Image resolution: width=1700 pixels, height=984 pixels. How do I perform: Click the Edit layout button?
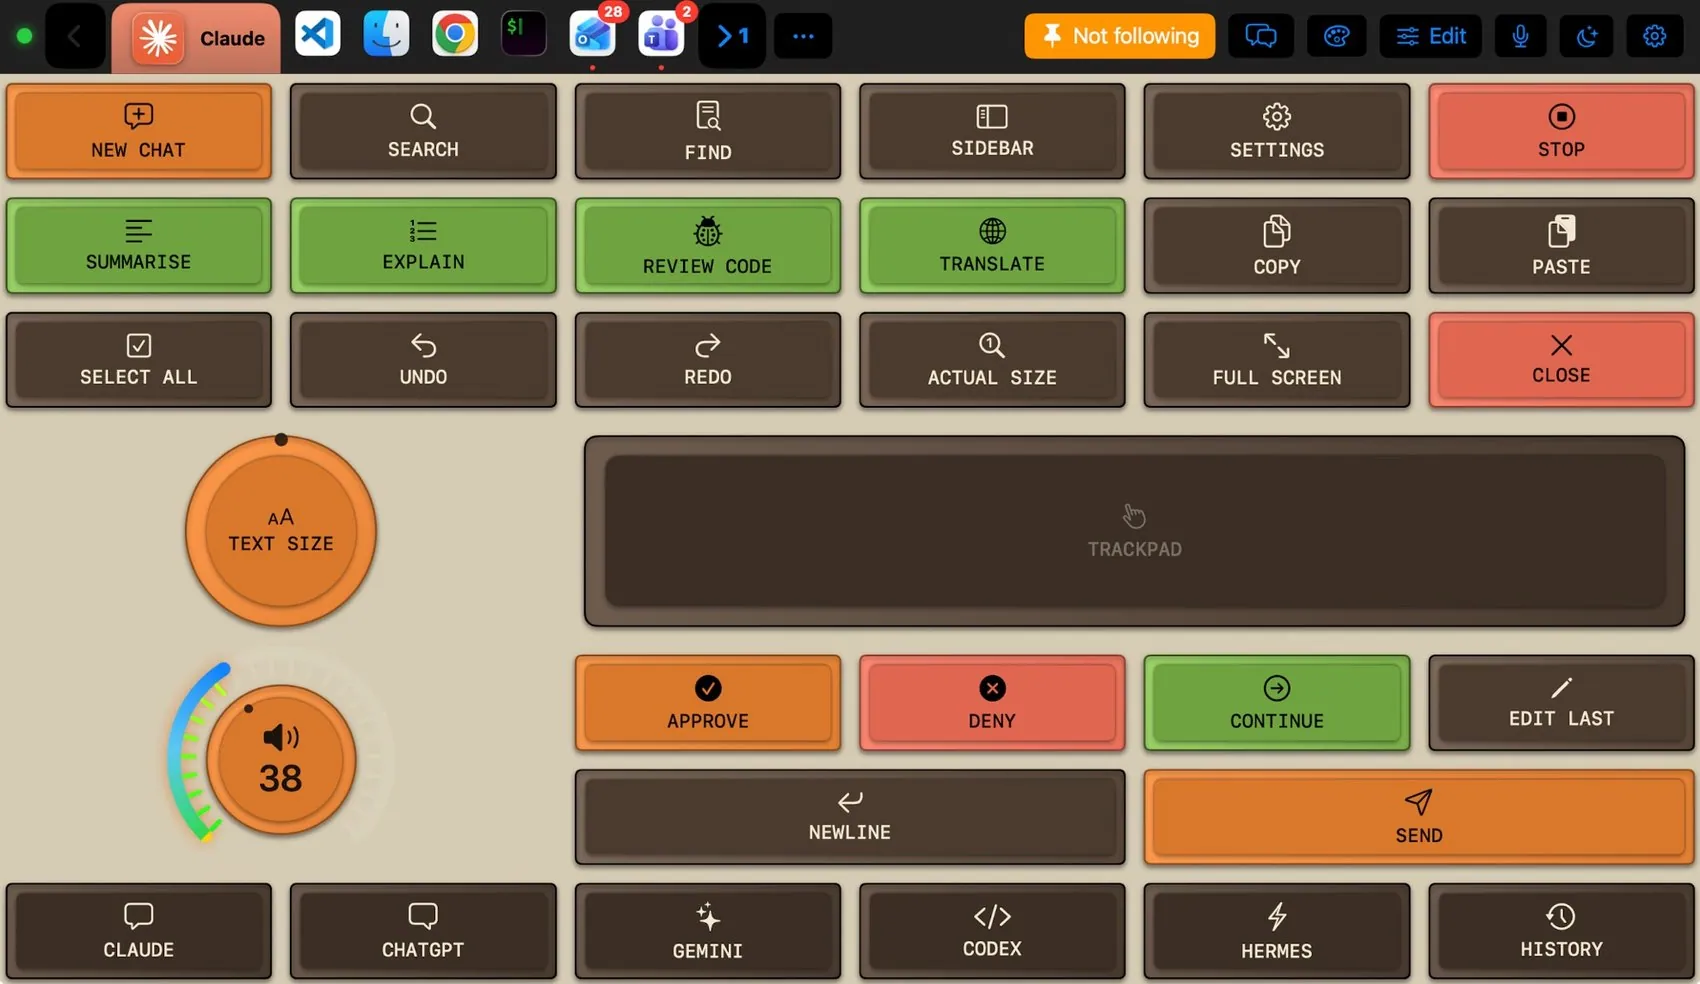pyautogui.click(x=1431, y=37)
